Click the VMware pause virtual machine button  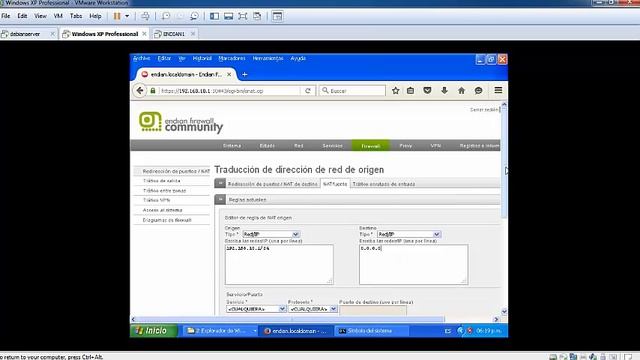pos(117,16)
